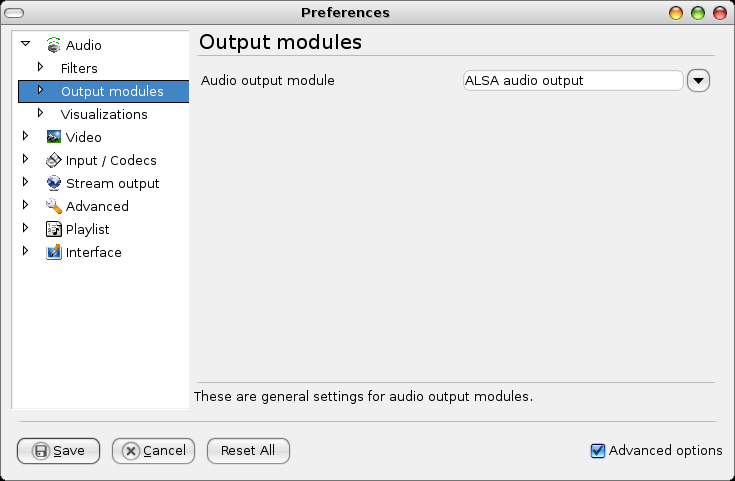Open the Audio output module dropdown arrow

point(698,81)
